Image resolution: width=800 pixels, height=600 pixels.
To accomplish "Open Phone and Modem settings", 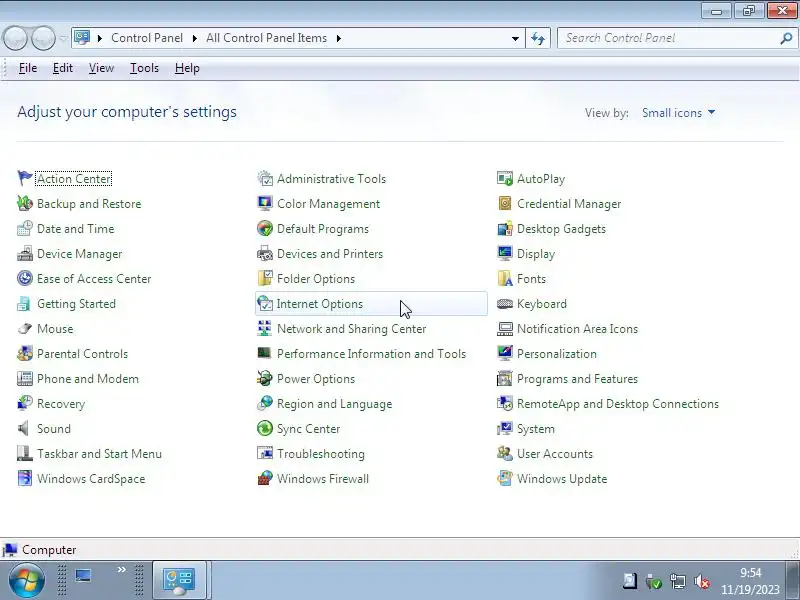I will click(x=88, y=379).
